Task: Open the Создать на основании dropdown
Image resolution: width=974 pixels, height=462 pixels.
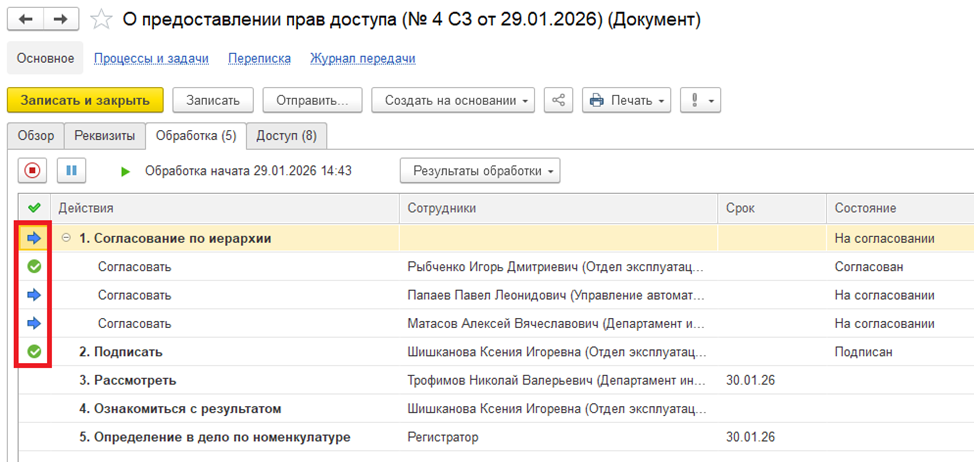Action: (453, 100)
